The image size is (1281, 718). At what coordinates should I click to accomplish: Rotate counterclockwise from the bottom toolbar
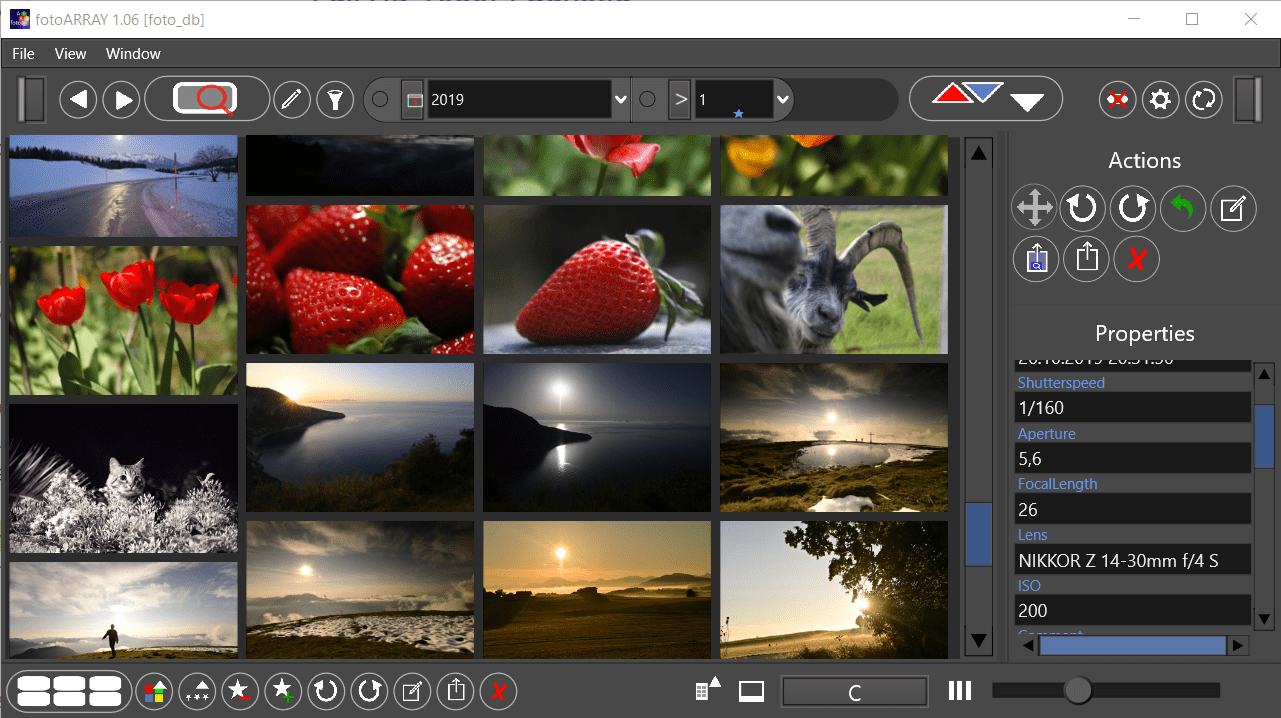[x=327, y=691]
